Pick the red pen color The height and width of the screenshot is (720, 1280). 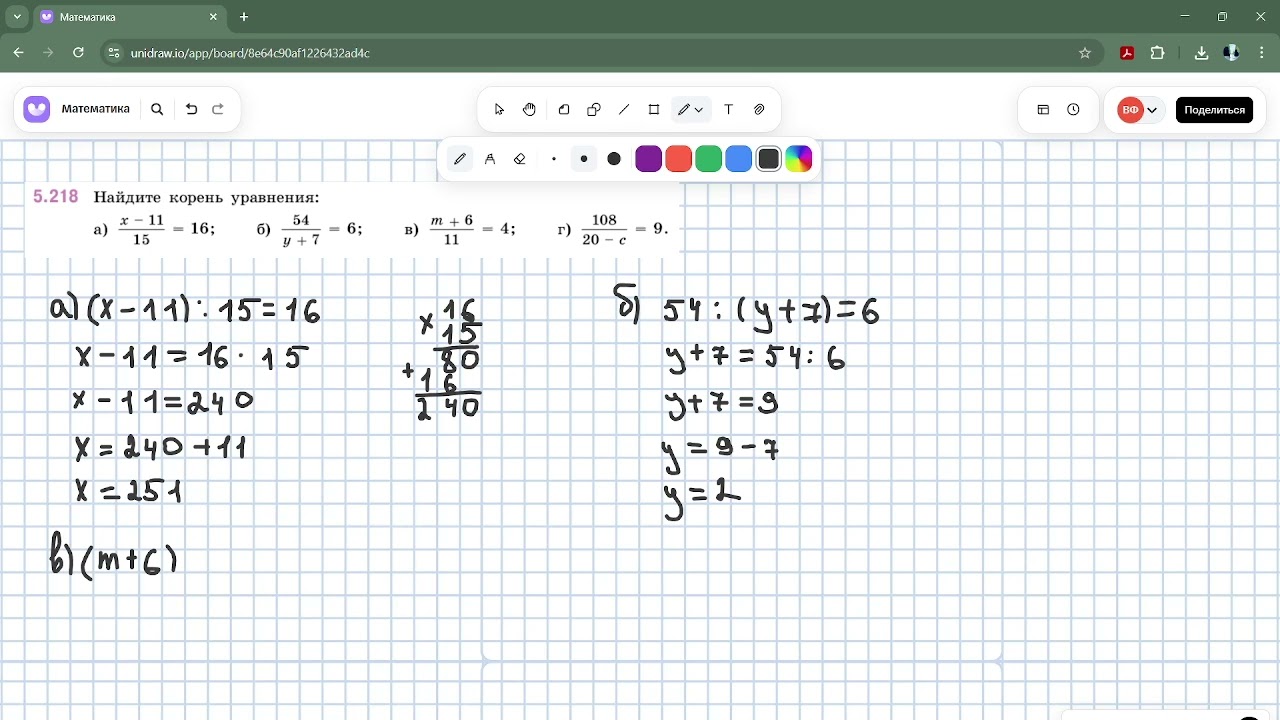[x=679, y=159]
